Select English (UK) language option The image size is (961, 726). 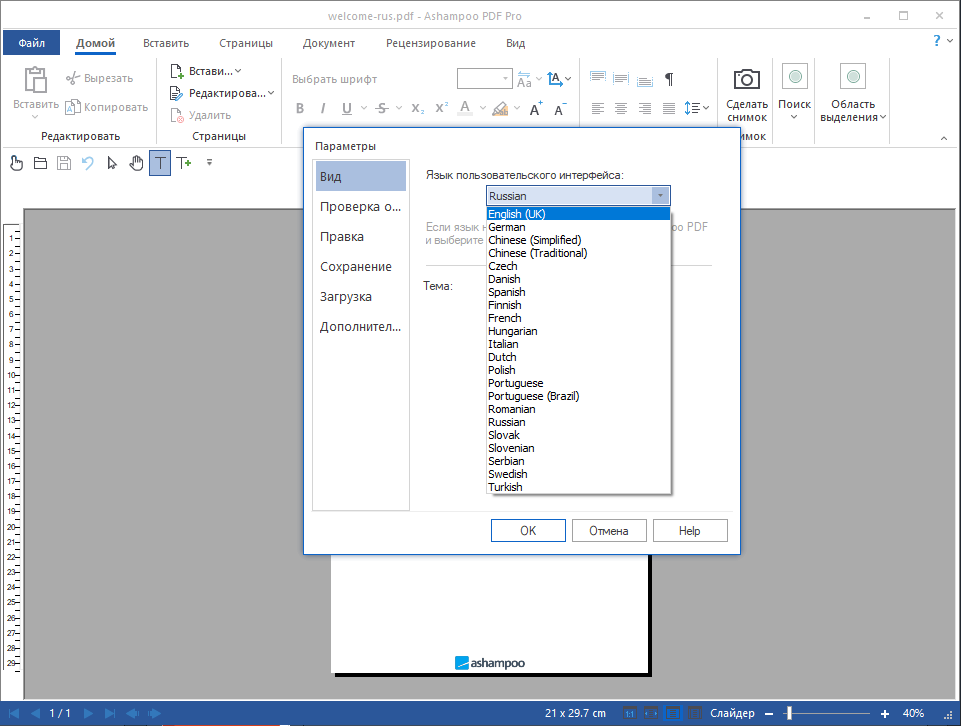[x=578, y=214]
